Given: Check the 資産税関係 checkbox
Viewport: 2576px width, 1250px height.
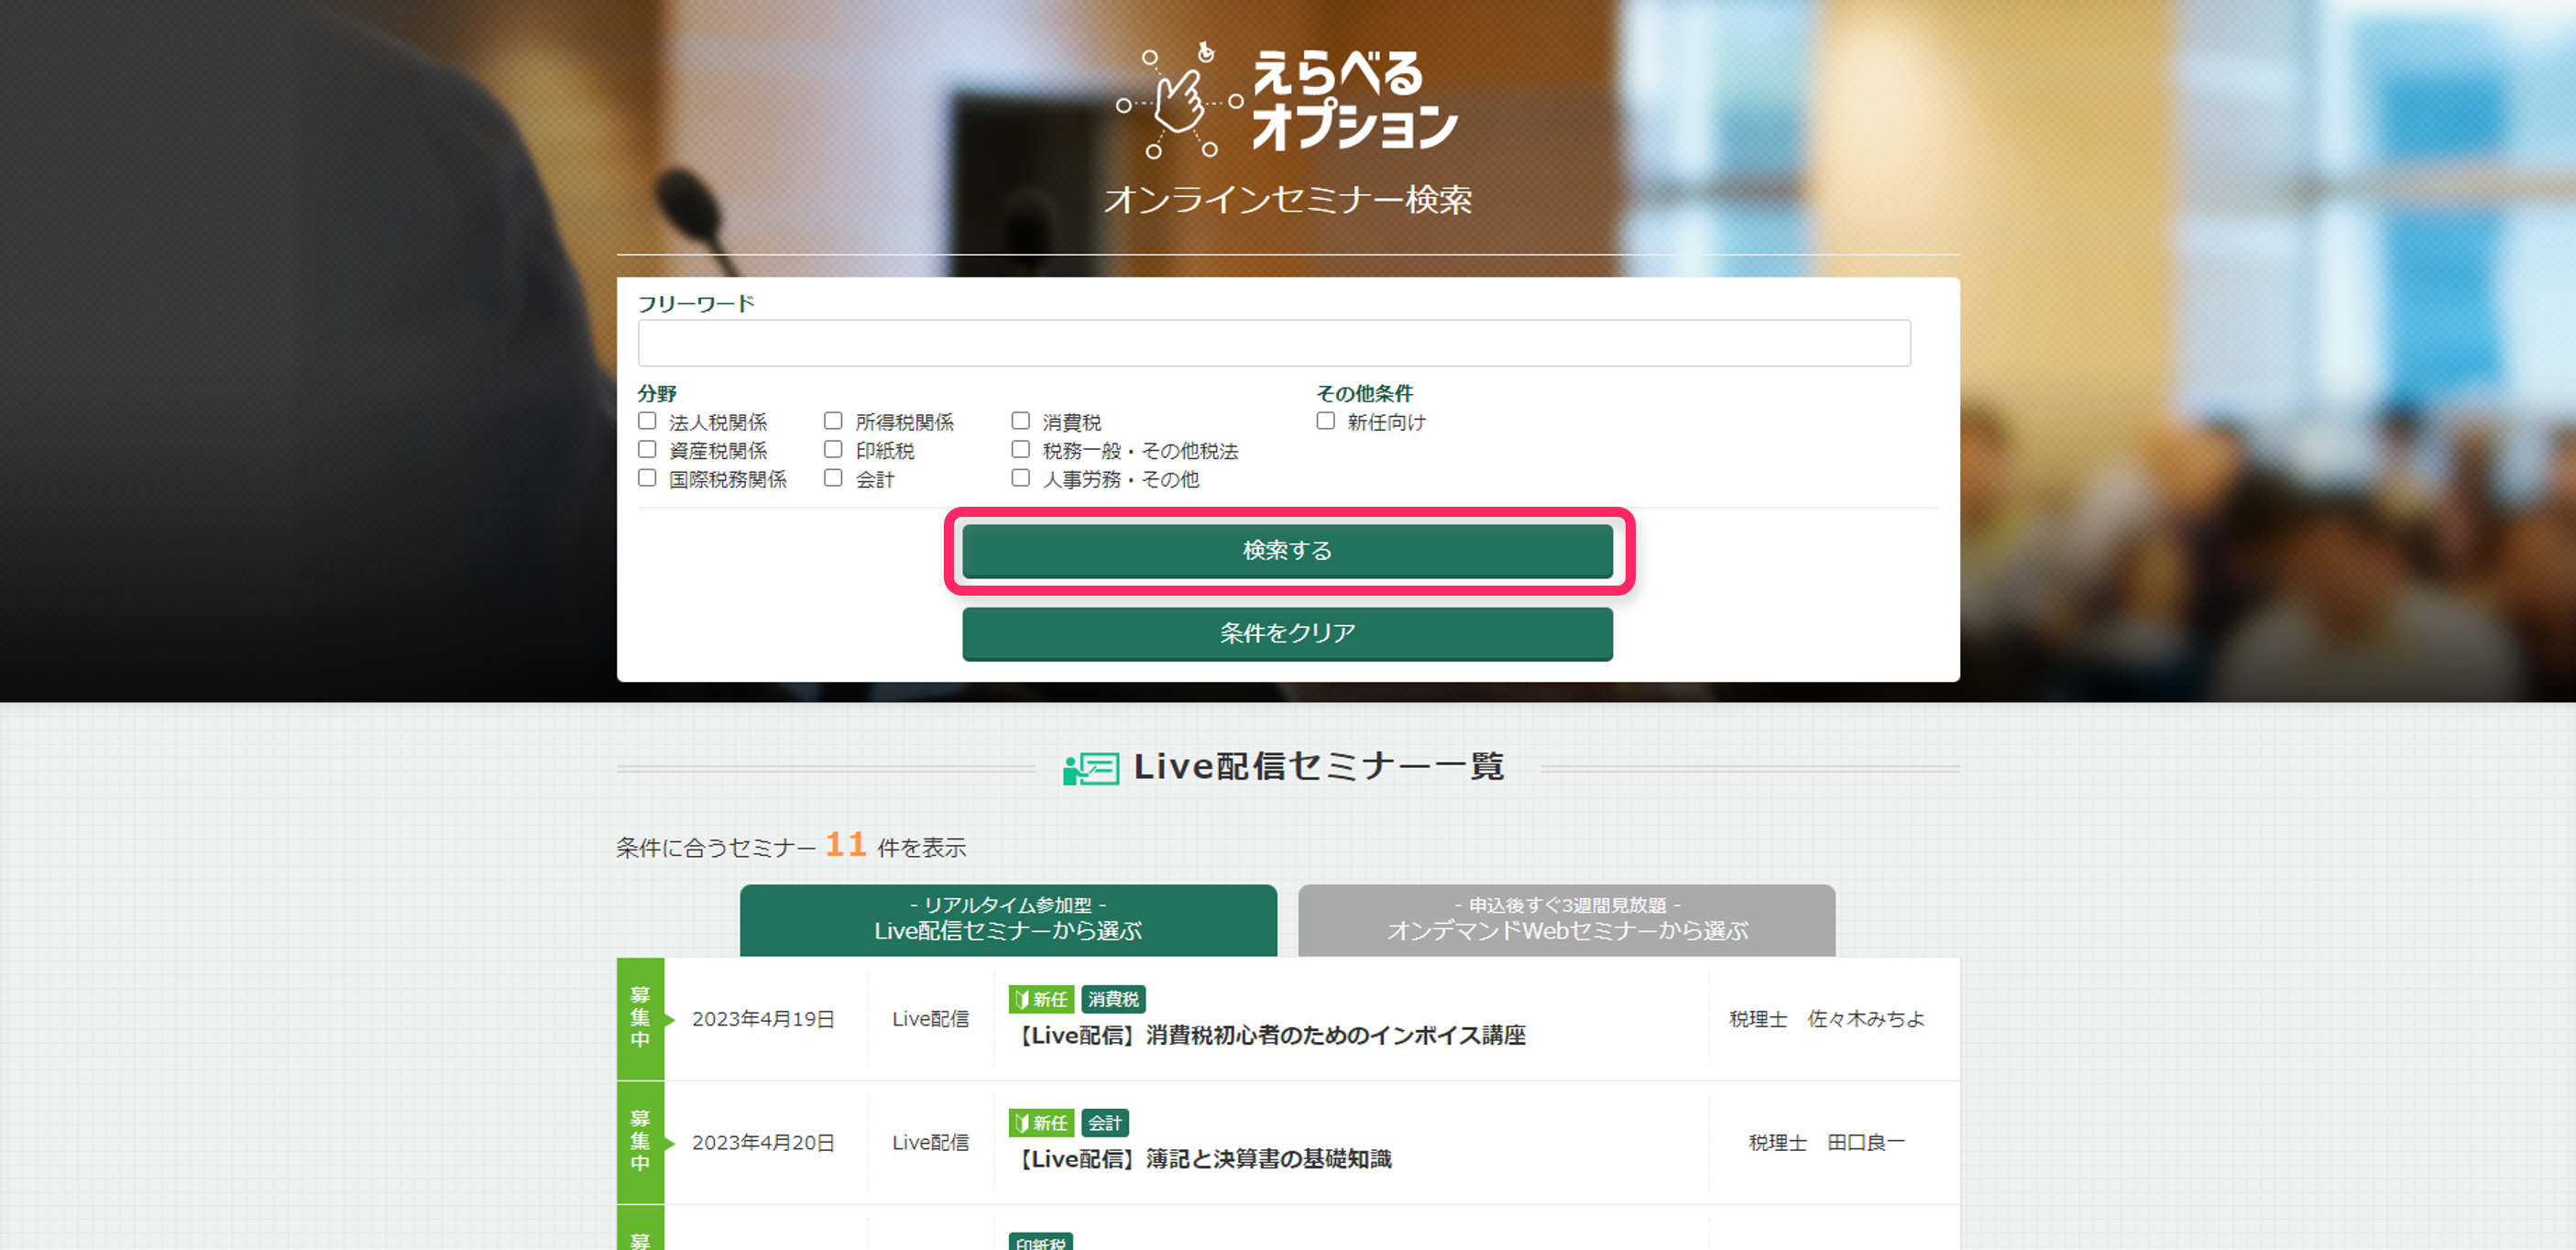Looking at the screenshot, I should tap(647, 450).
